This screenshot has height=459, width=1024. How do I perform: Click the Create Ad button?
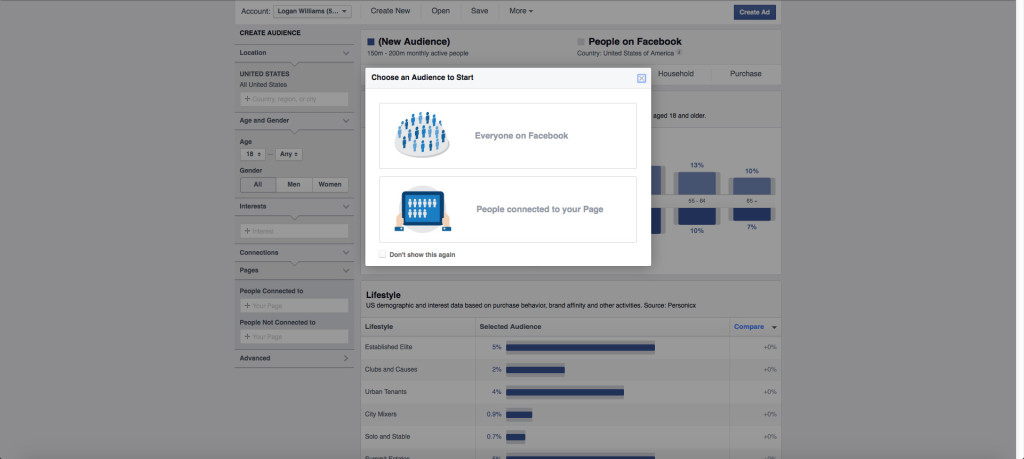(x=754, y=12)
